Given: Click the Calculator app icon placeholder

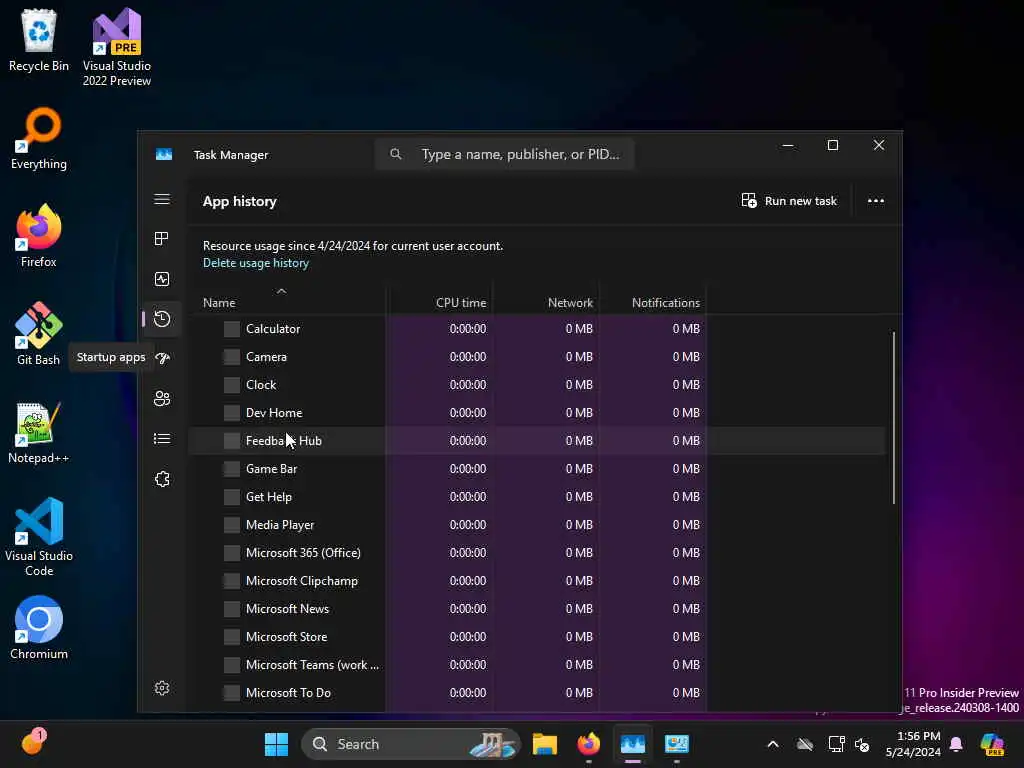Looking at the screenshot, I should 232,329.
